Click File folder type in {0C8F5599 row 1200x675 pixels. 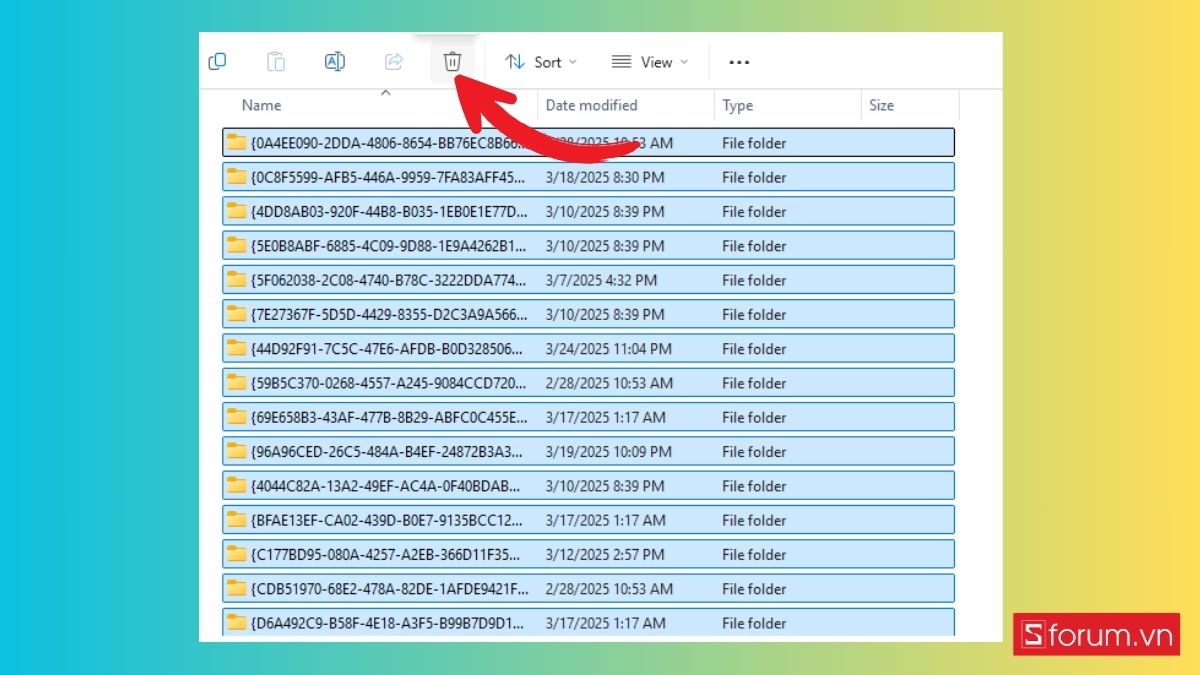(754, 177)
